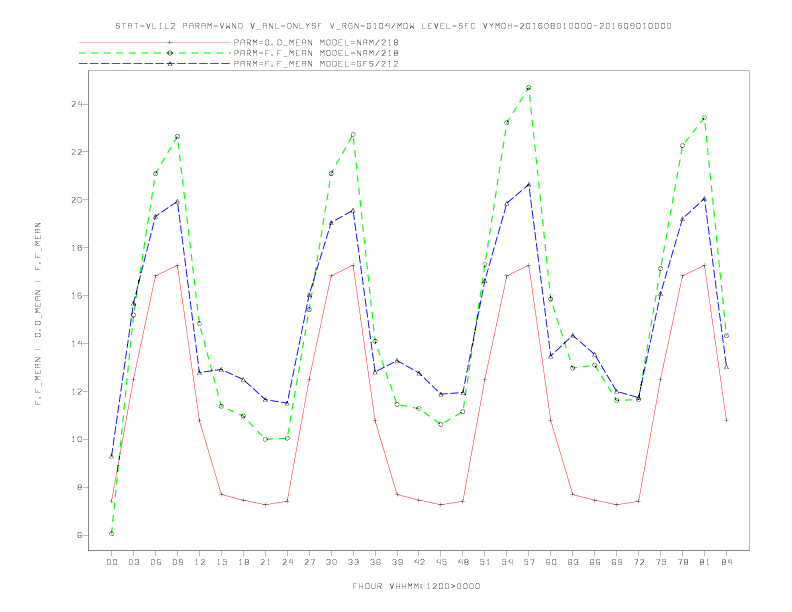Click the vertical y-axis label F.F_MEAN | O.O_MEAN
Viewport: 792px width, 612px height.
pos(38,314)
